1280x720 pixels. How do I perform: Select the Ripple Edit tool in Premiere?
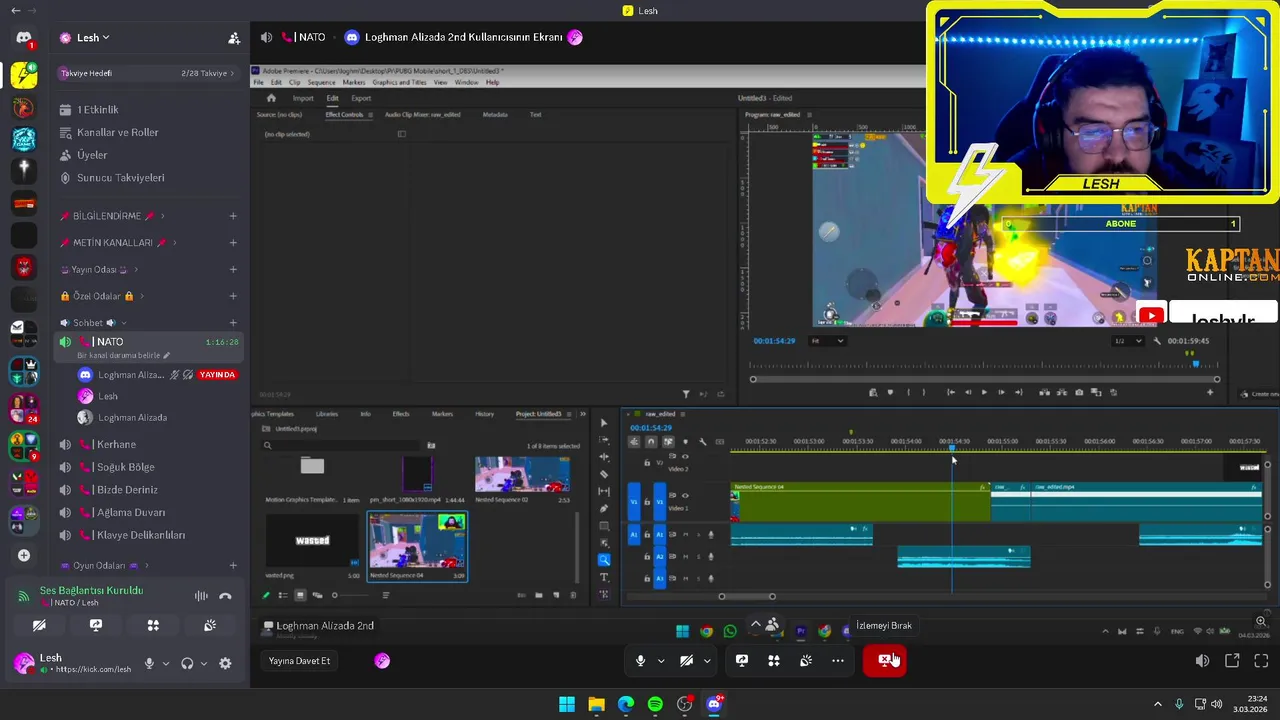[x=604, y=457]
